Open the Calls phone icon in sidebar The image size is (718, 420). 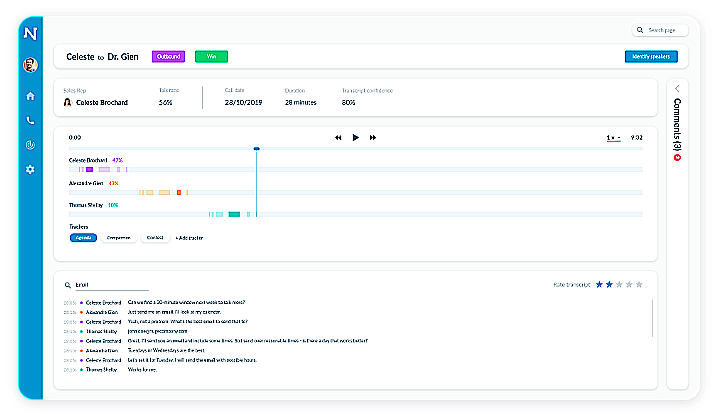[x=30, y=120]
